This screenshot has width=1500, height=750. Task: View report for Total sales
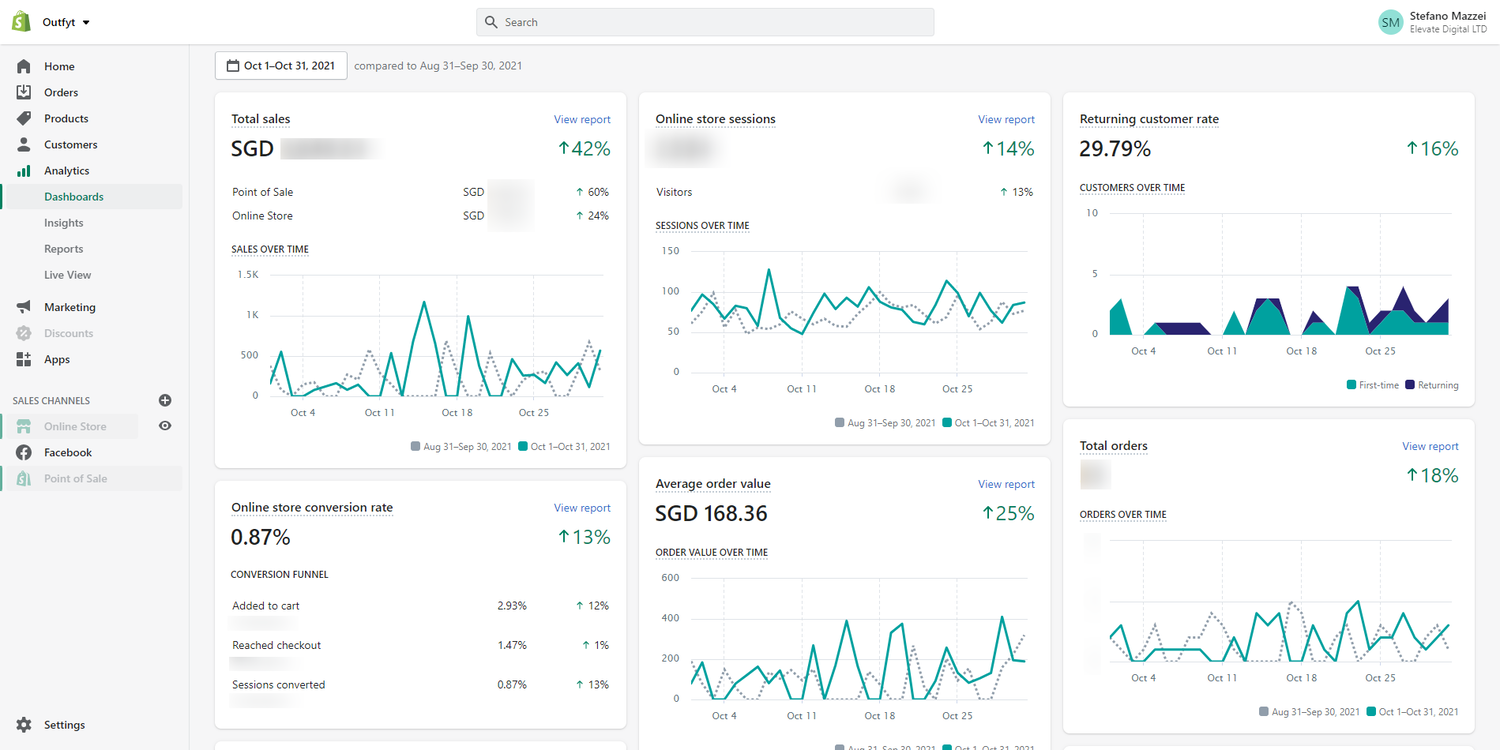582,119
